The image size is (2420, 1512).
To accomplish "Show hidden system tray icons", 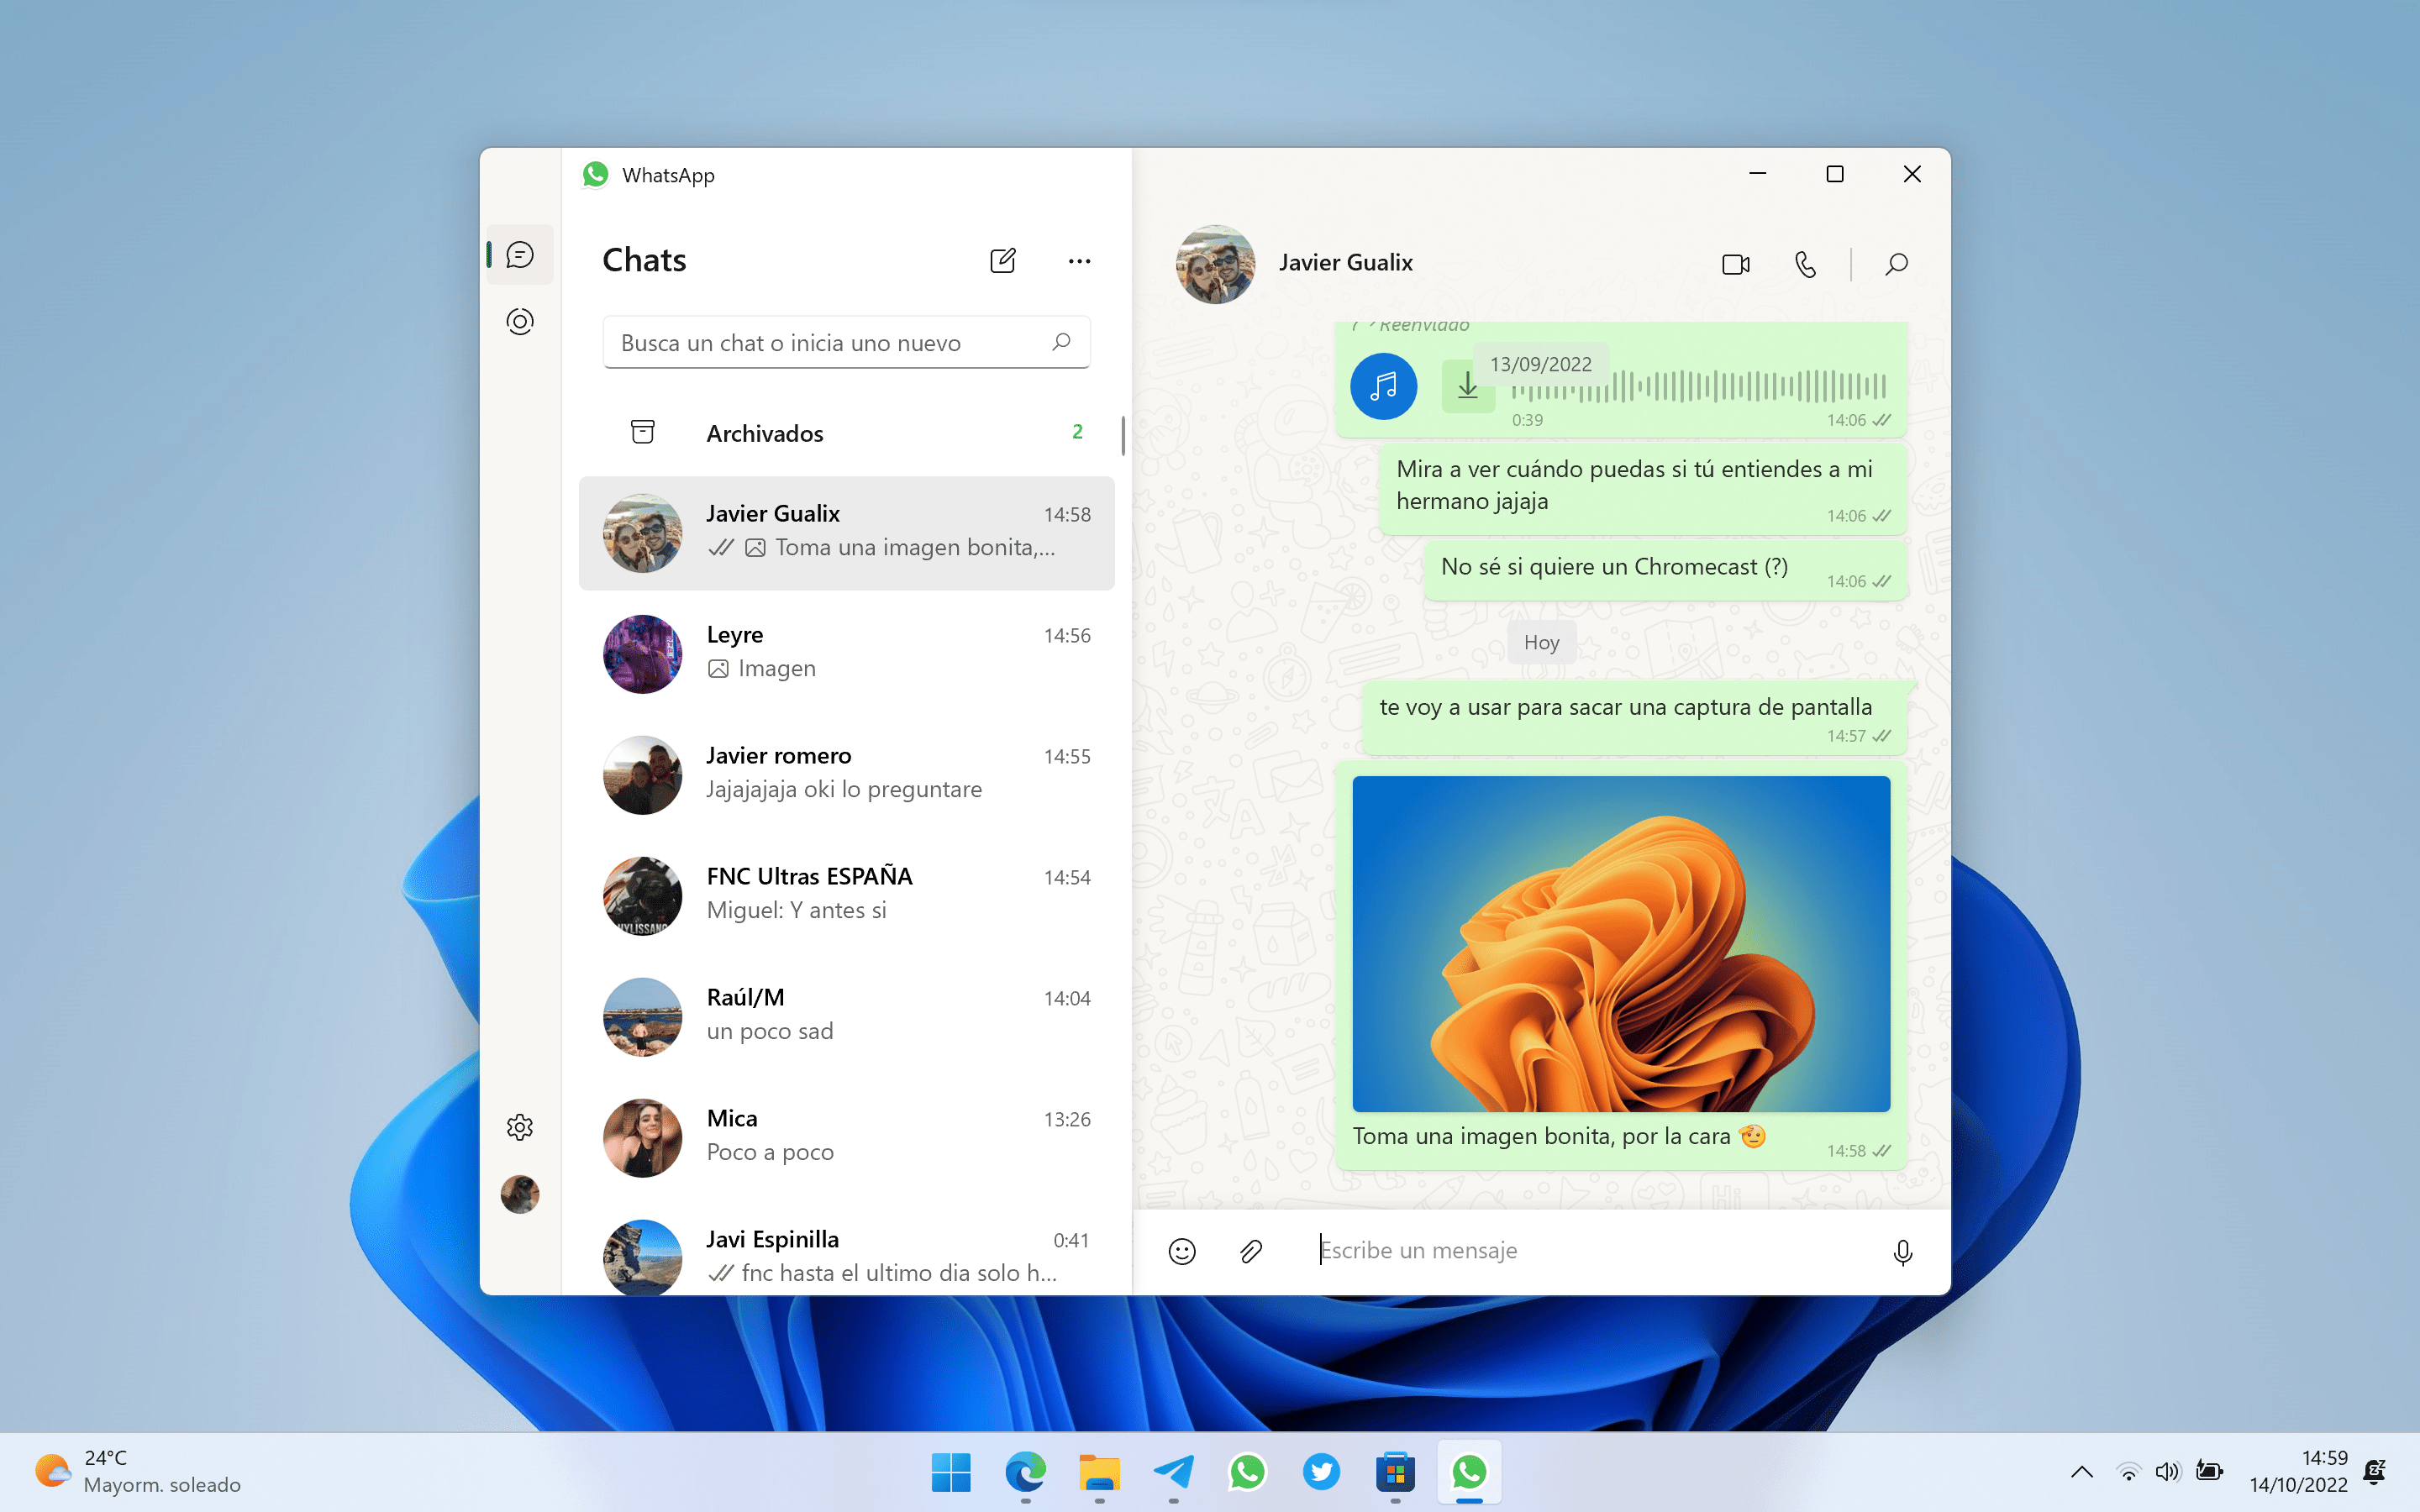I will click(2081, 1471).
